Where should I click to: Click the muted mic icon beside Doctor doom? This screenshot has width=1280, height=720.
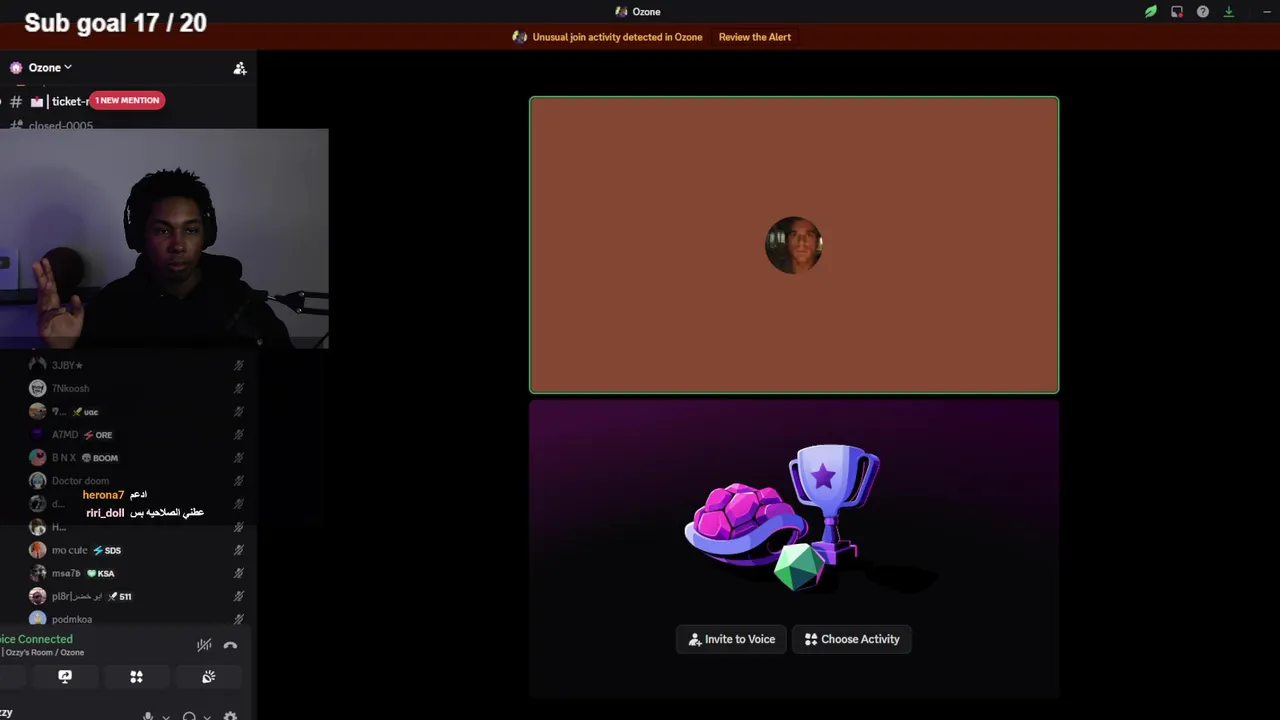pyautogui.click(x=238, y=480)
